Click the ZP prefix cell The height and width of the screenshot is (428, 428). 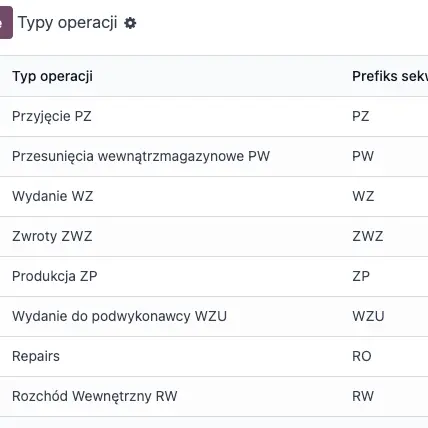(361, 276)
